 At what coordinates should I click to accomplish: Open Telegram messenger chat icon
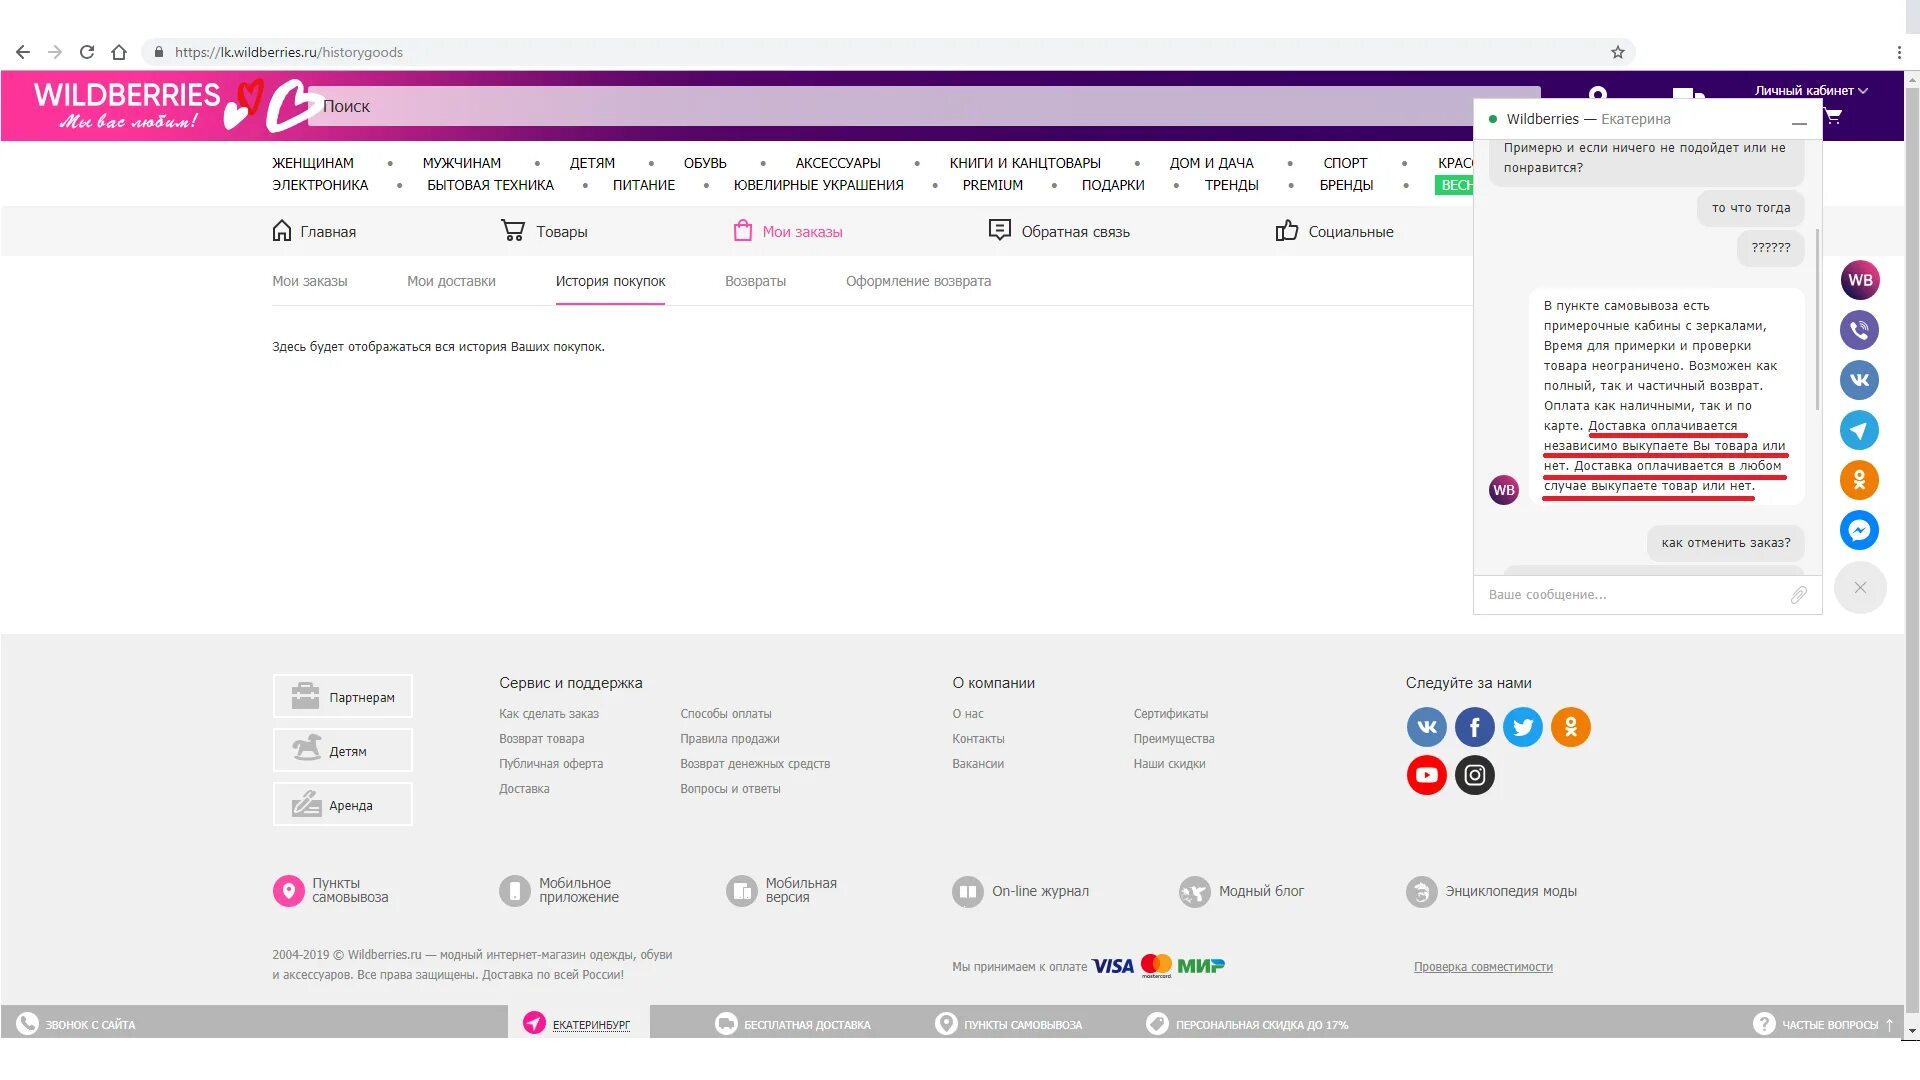point(1859,430)
